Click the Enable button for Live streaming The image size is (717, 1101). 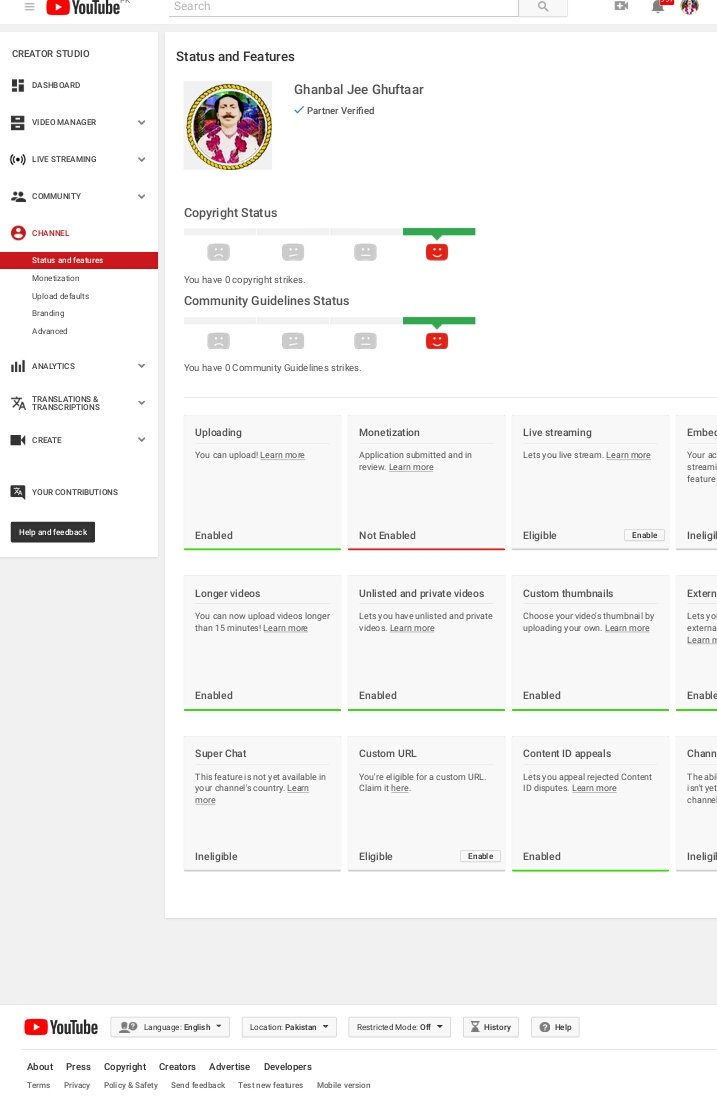(x=644, y=536)
